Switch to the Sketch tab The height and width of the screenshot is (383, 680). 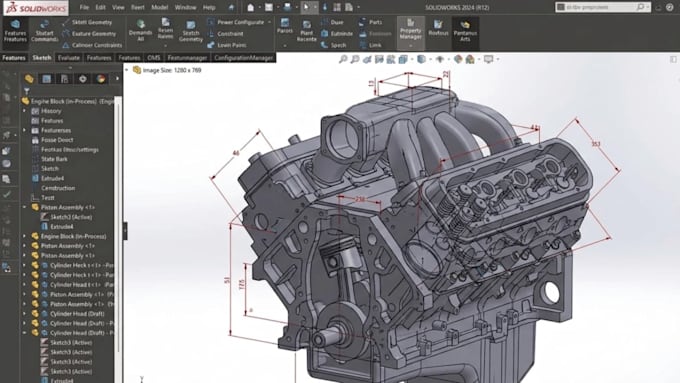click(42, 58)
